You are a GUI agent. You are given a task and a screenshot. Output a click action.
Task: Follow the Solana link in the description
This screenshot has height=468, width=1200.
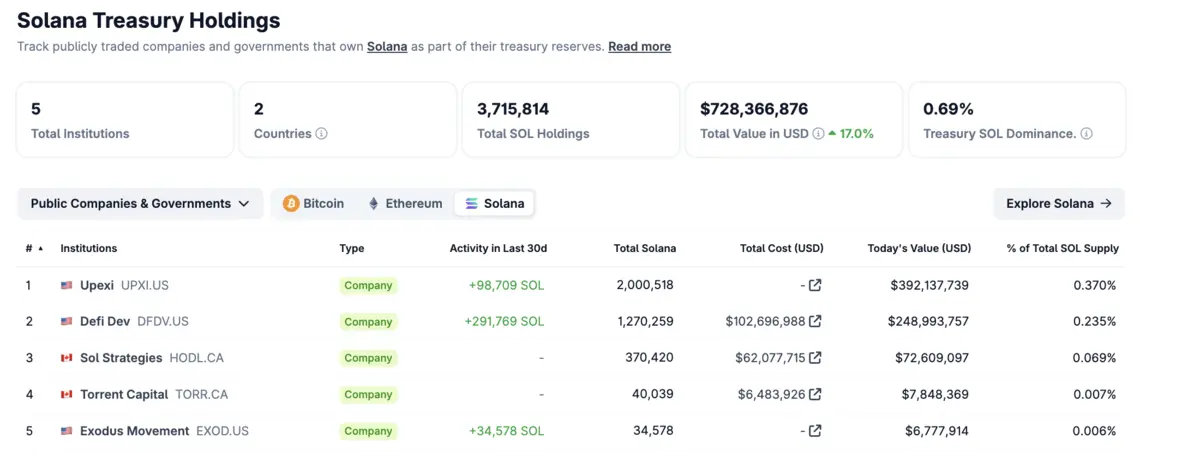387,47
